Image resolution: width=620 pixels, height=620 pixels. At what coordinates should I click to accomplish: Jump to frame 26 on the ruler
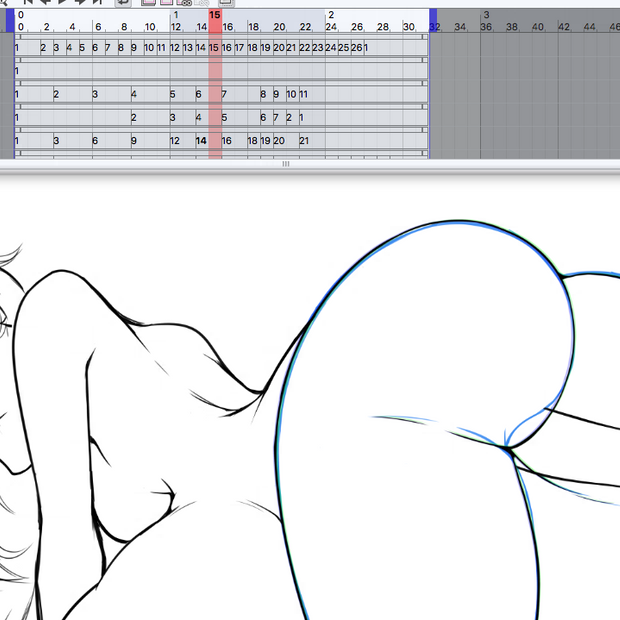coord(357,27)
